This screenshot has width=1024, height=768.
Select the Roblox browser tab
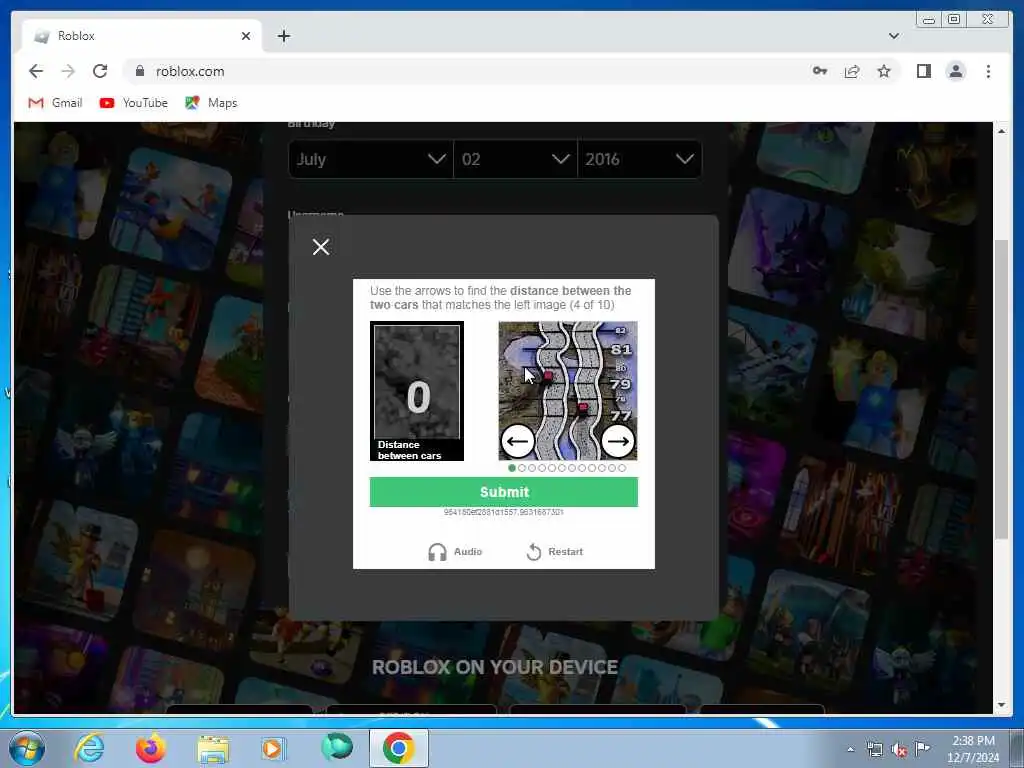pos(141,36)
